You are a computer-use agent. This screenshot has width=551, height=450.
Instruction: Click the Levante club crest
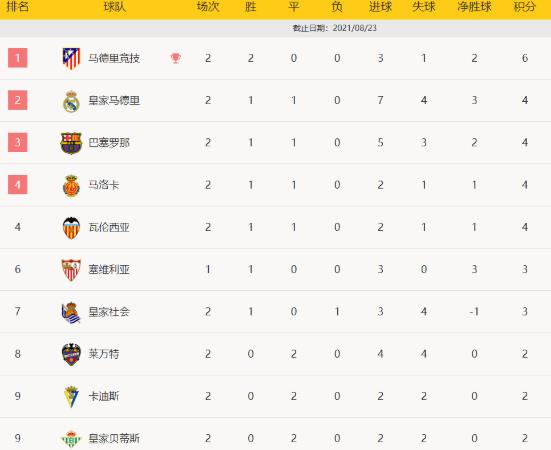pos(71,354)
